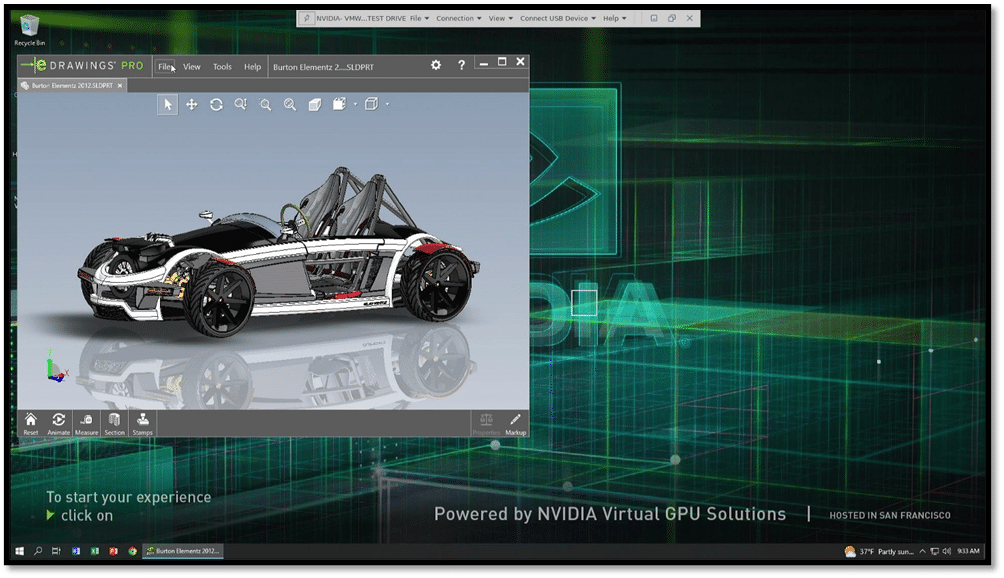The height and width of the screenshot is (578, 1004).
Task: Open the eDrawings help question mark
Action: point(461,65)
